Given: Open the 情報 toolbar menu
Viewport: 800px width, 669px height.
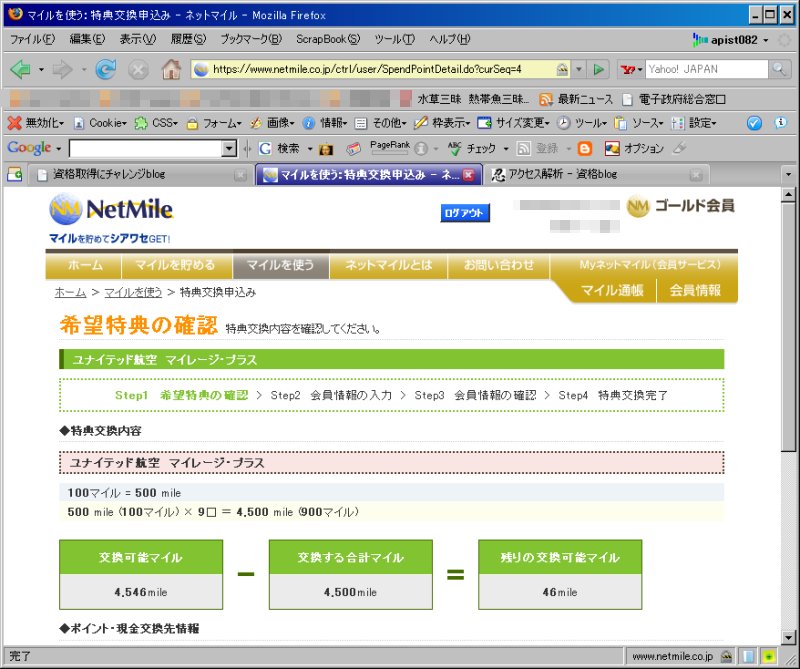Looking at the screenshot, I should point(325,123).
